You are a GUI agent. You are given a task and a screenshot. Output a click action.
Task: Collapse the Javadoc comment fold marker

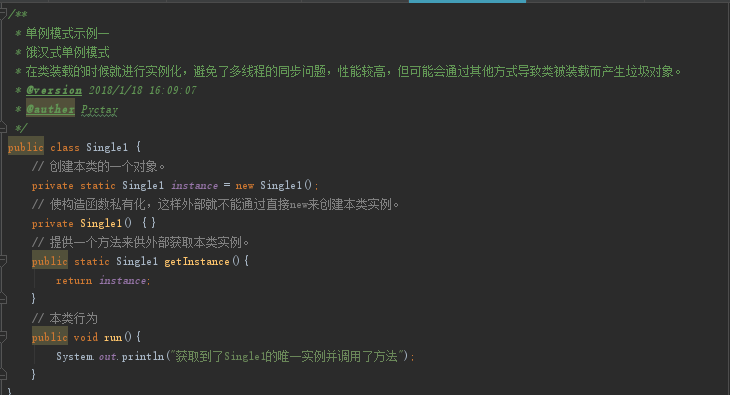(3, 14)
